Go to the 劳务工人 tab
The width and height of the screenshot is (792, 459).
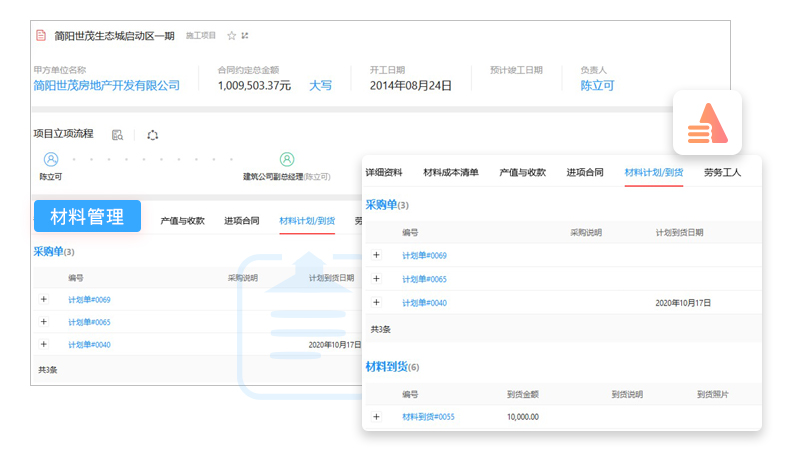point(722,172)
